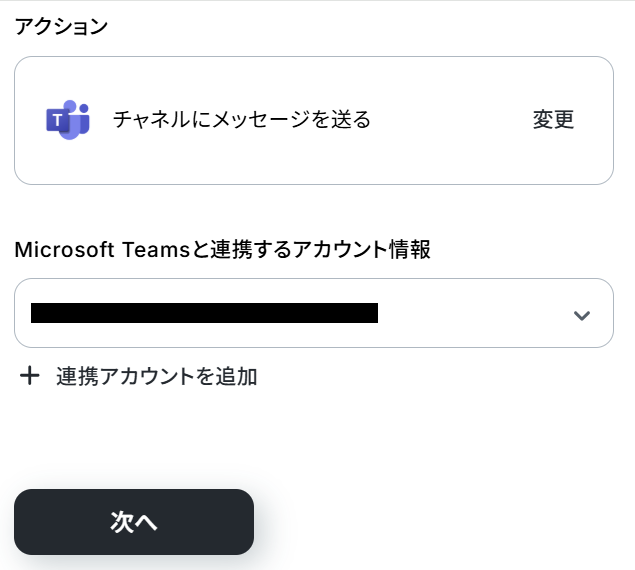The image size is (635, 570).
Task: Click the blank area above the 次へ button
Action: (133, 445)
